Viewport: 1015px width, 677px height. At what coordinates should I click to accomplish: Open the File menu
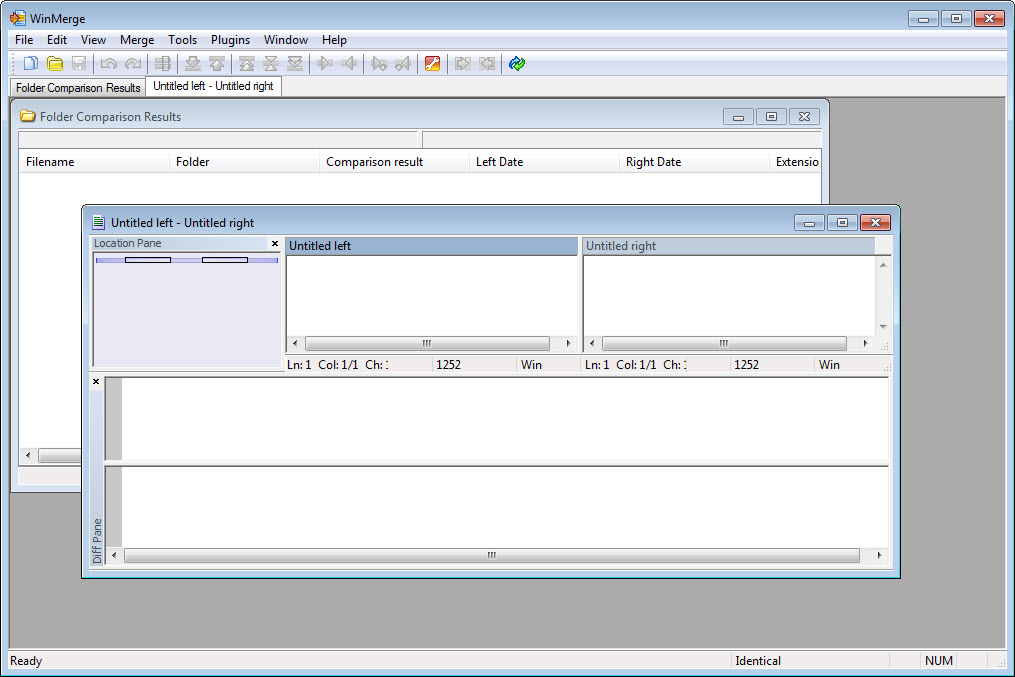[x=24, y=40]
